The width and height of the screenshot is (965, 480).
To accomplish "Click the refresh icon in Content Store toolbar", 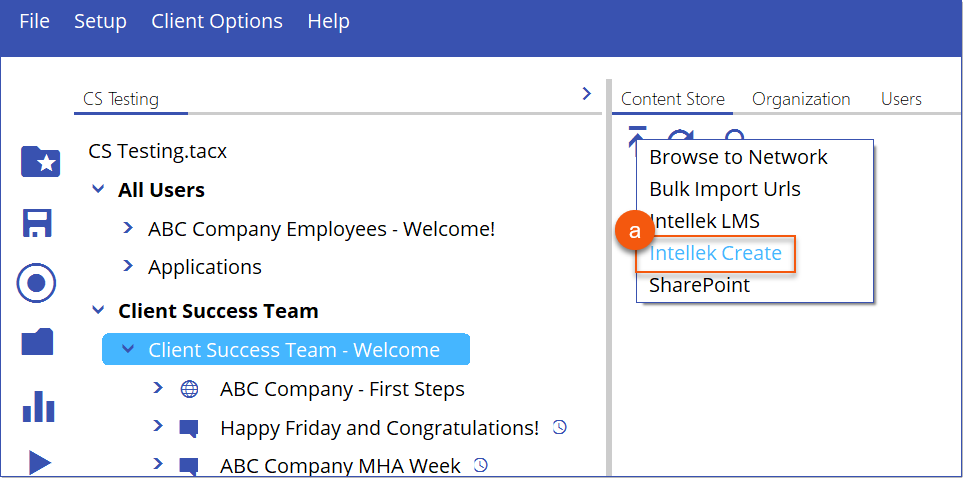I will (681, 135).
